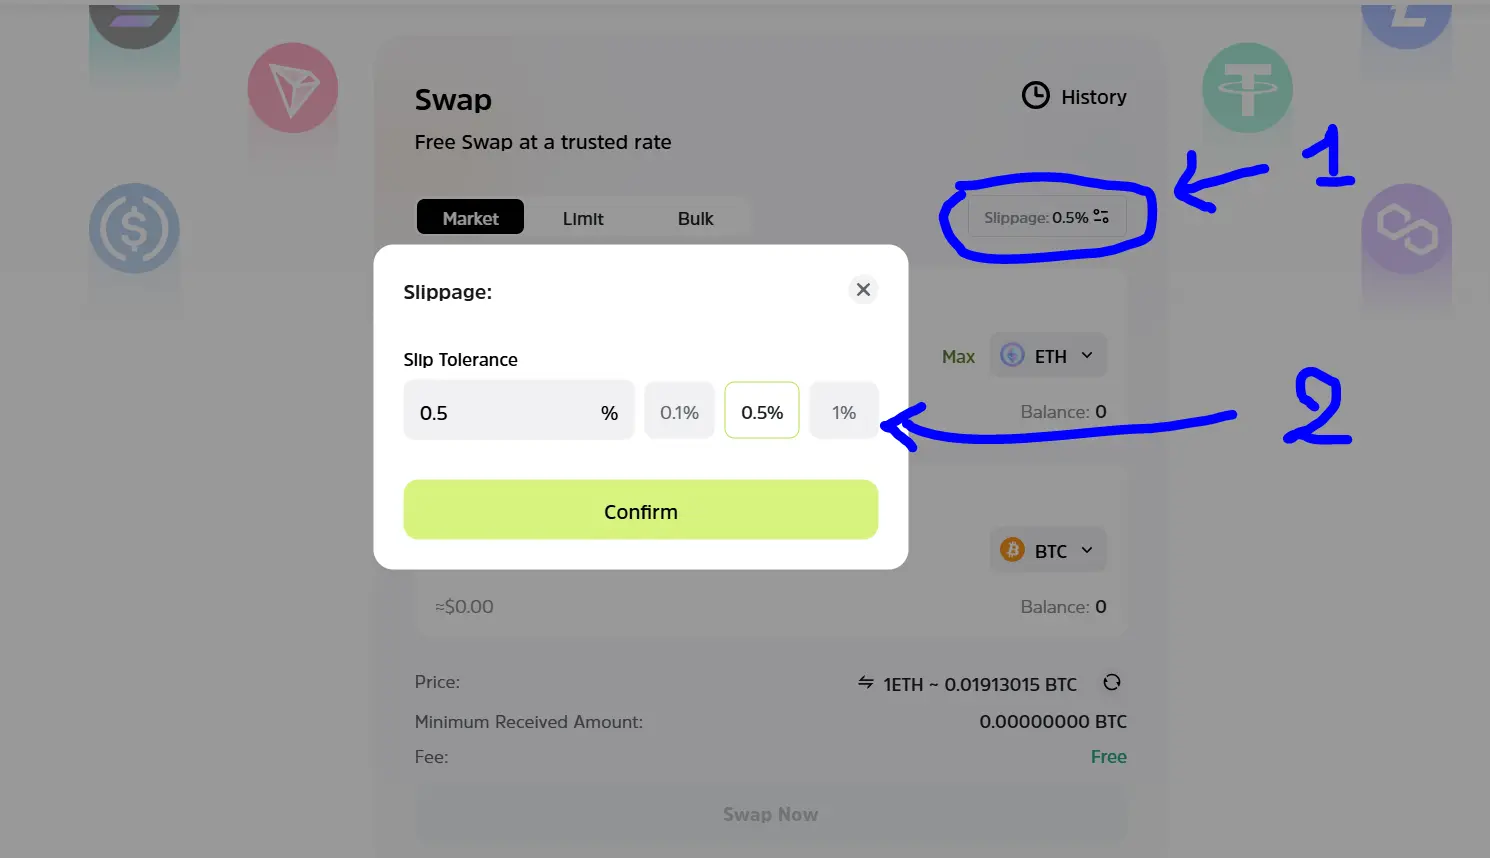This screenshot has height=858, width=1490.
Task: Close the Slippage dialog with X
Action: click(x=863, y=290)
